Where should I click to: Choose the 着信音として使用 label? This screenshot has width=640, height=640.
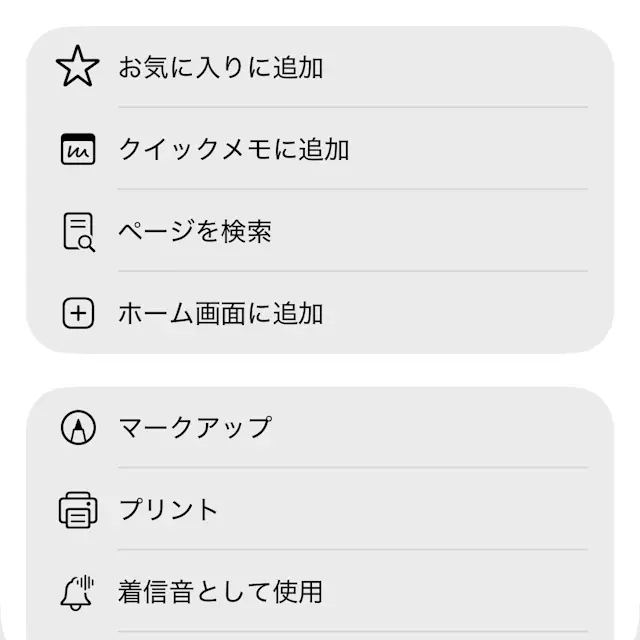point(221,592)
